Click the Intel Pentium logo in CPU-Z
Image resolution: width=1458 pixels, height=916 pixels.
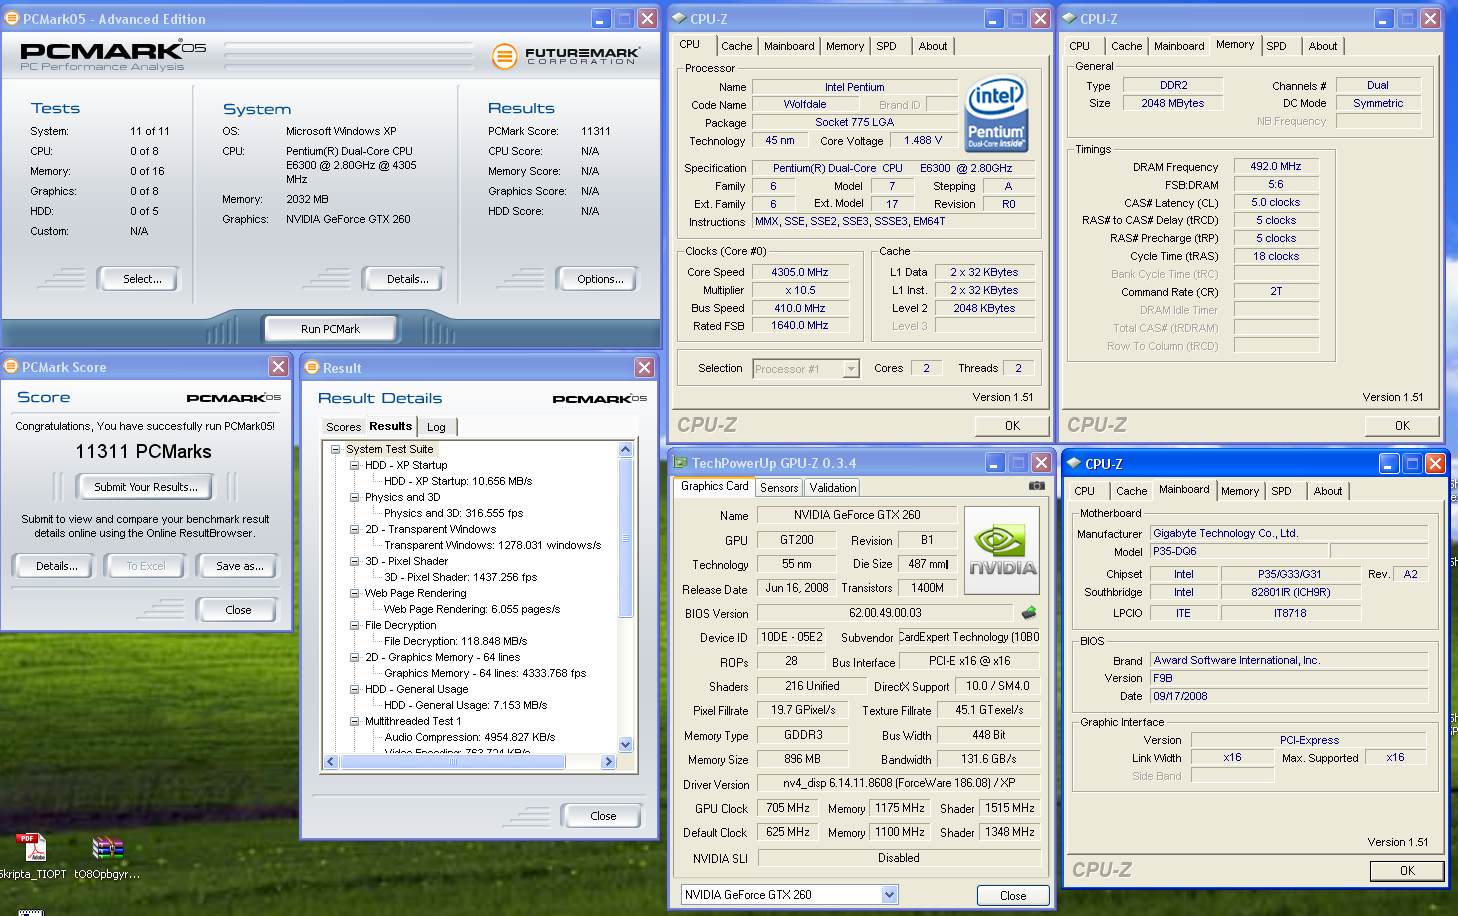click(x=996, y=114)
